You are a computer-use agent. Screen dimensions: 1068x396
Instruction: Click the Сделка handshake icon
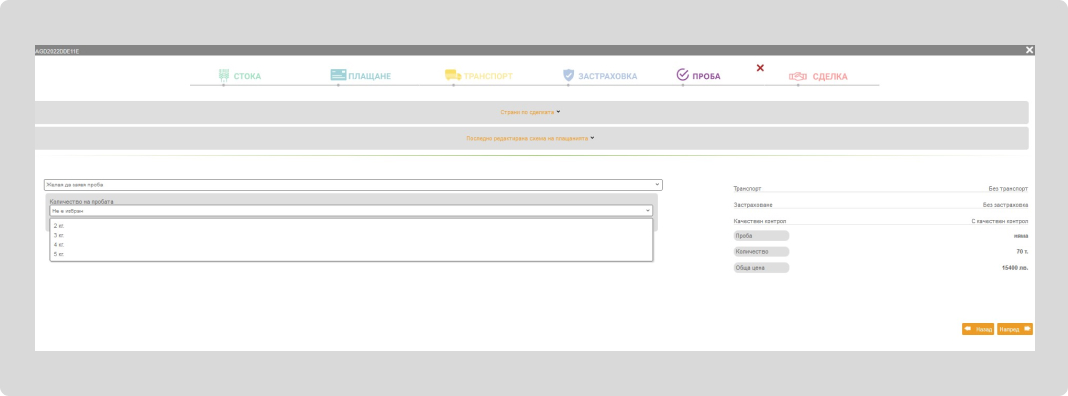click(798, 76)
